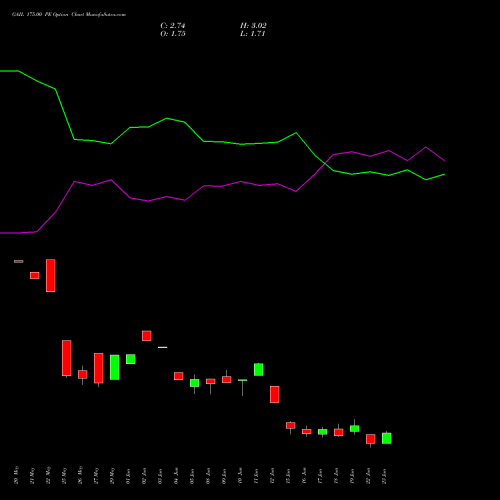Click the last green candle for 23 Jun

[x=387, y=438]
